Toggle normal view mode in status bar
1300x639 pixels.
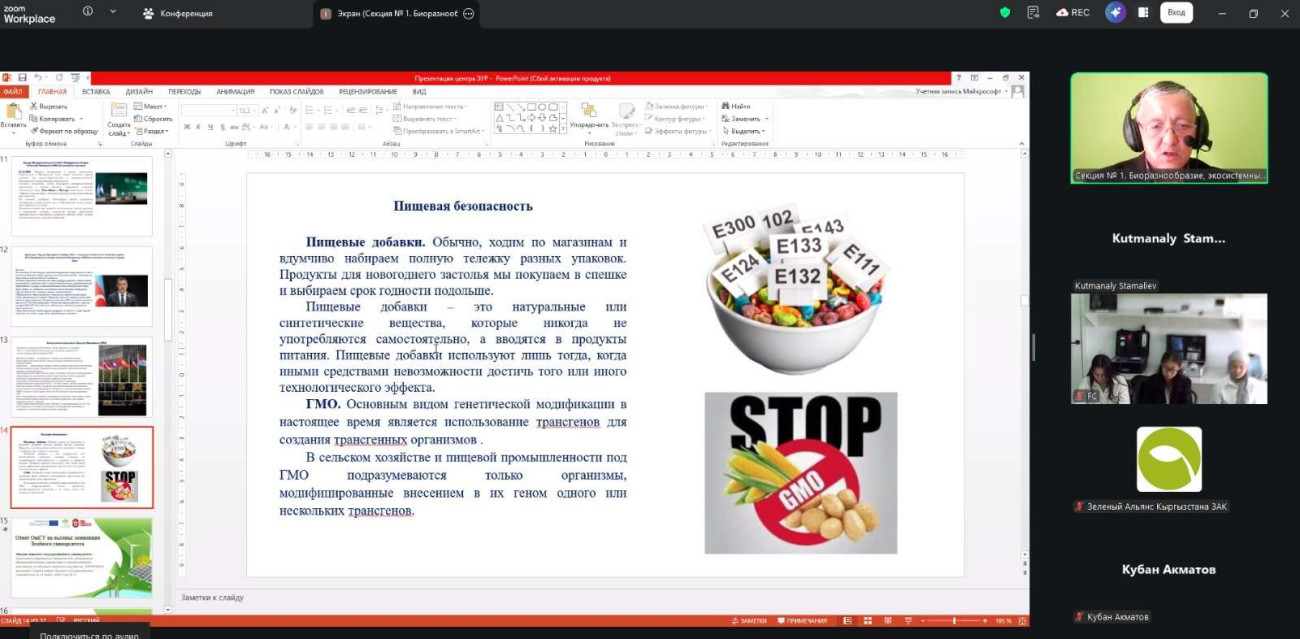(848, 621)
